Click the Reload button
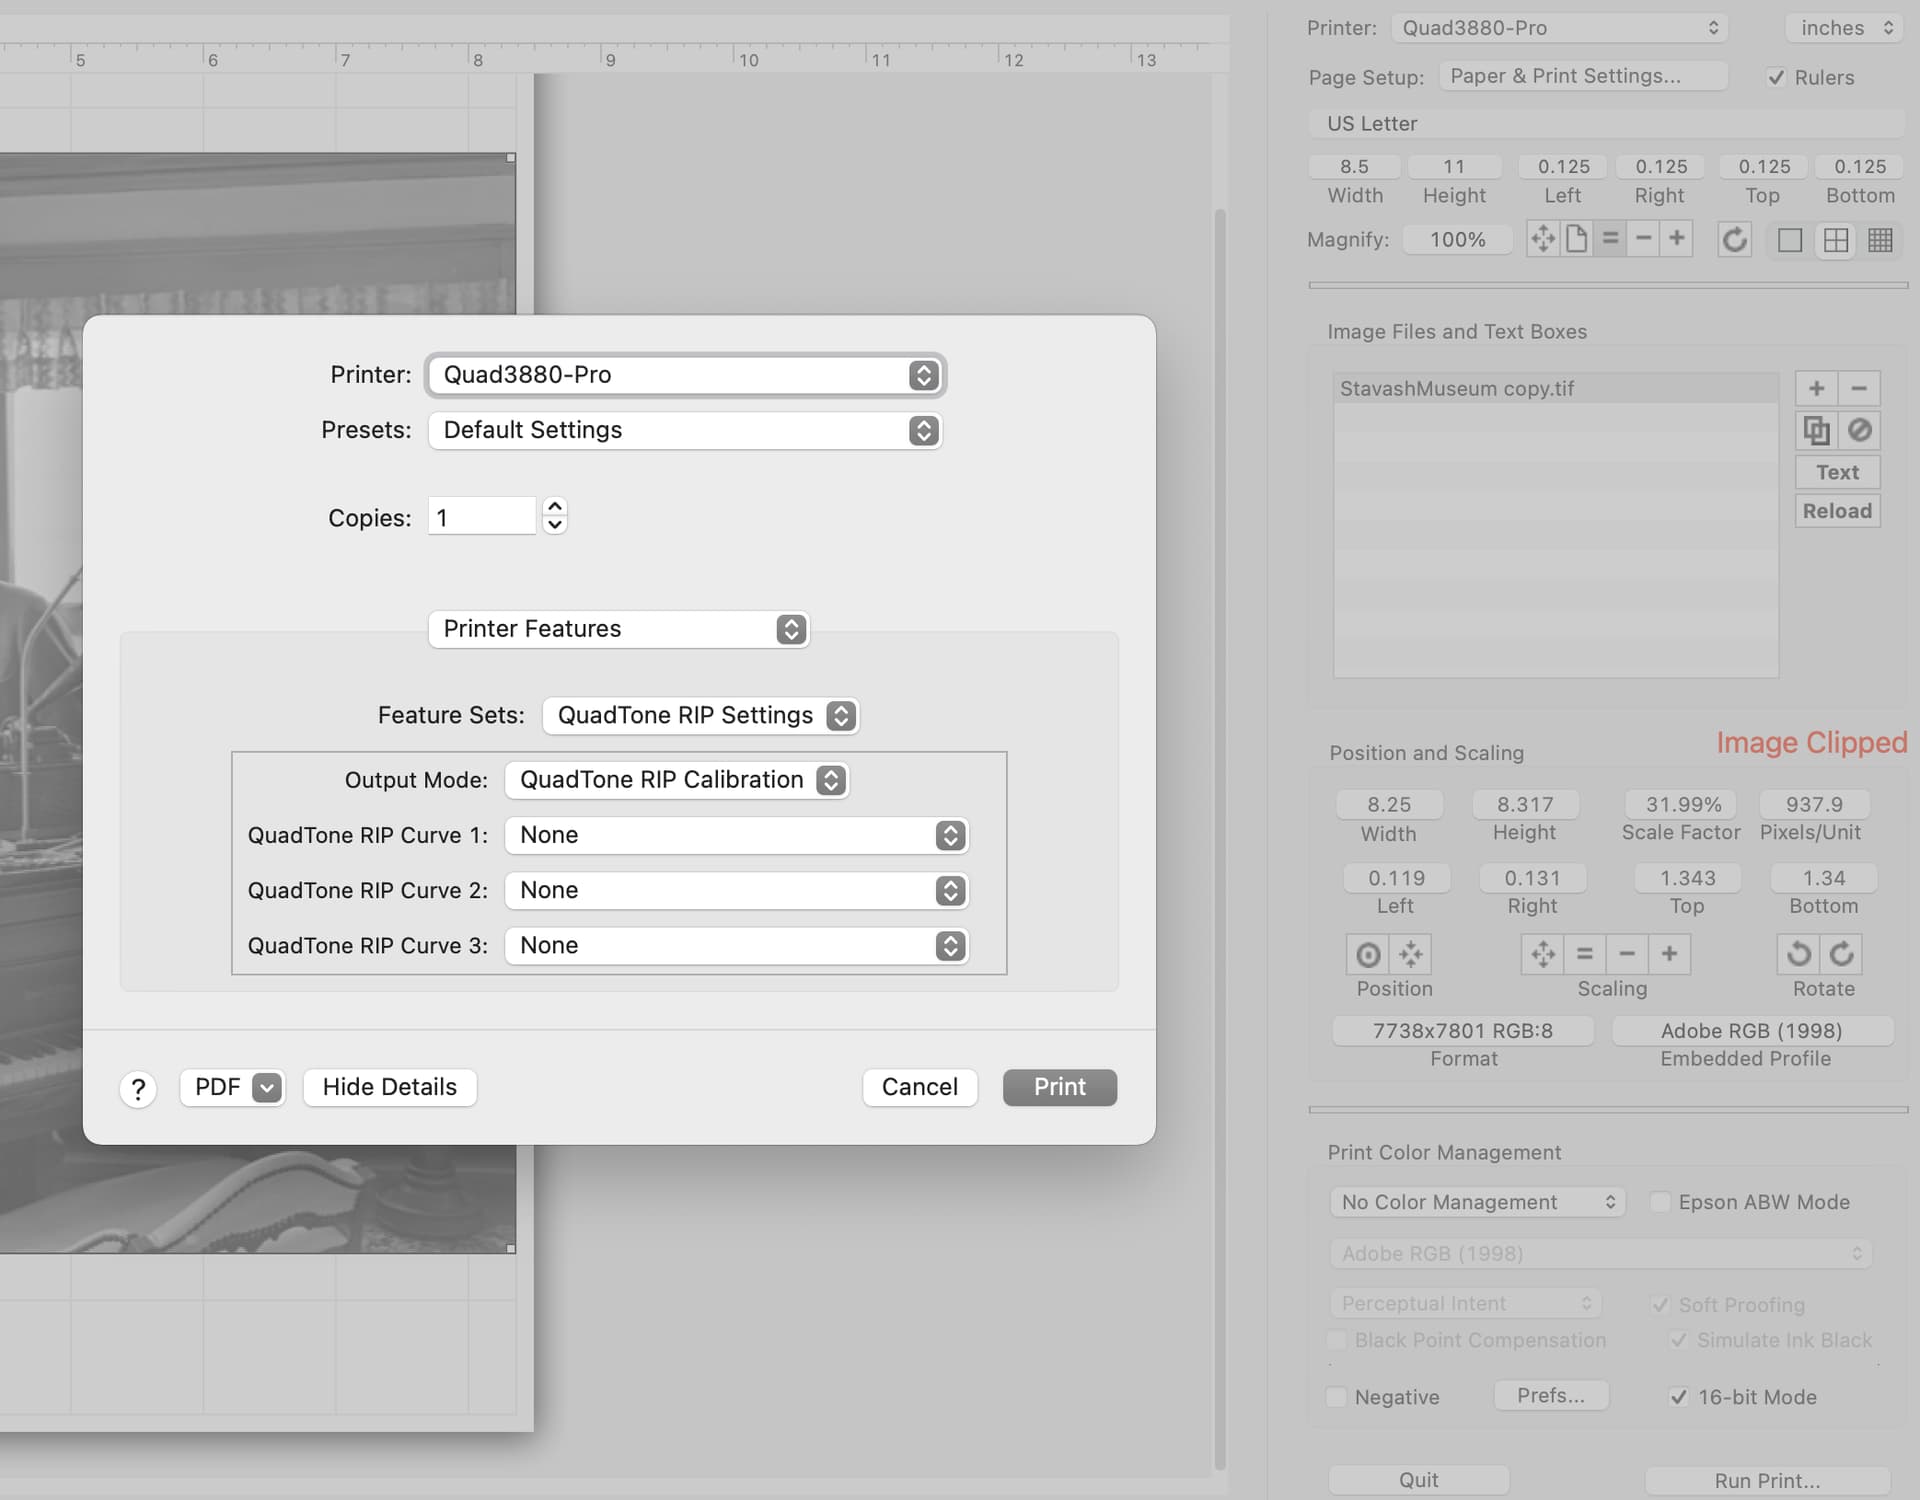 1837,511
